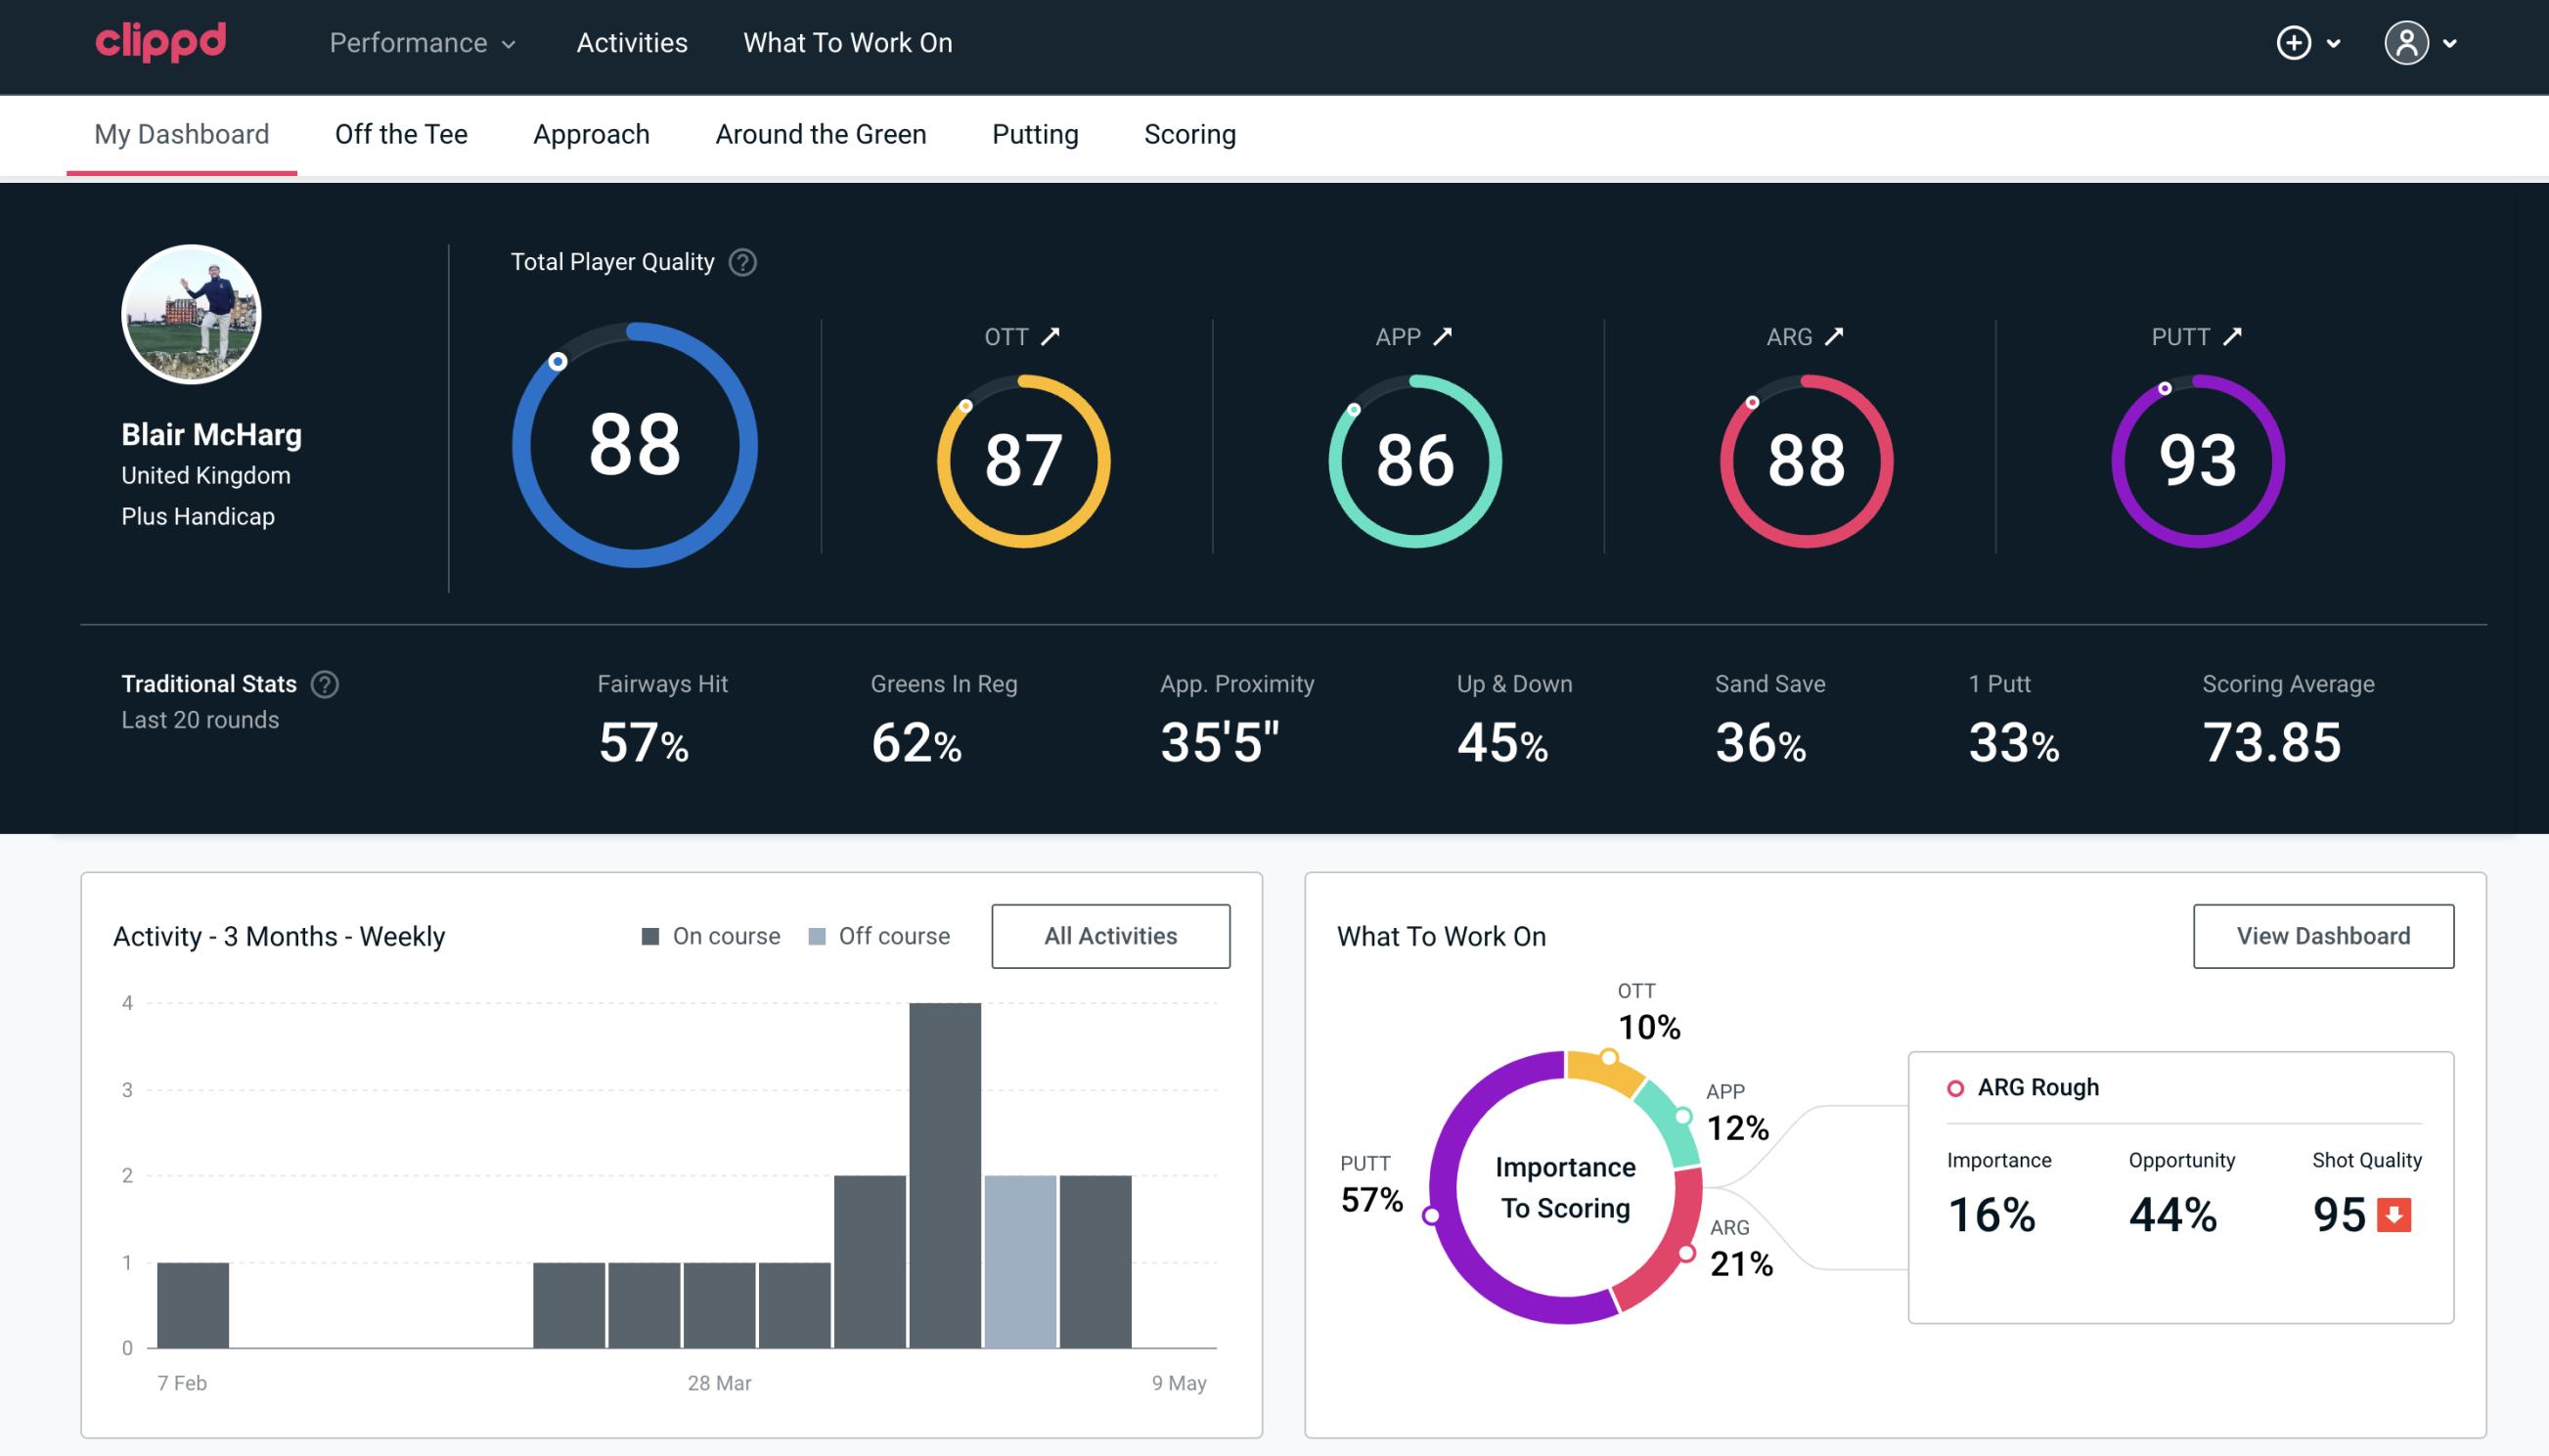
Task: Toggle to Off course activity view
Action: pyautogui.click(x=875, y=936)
